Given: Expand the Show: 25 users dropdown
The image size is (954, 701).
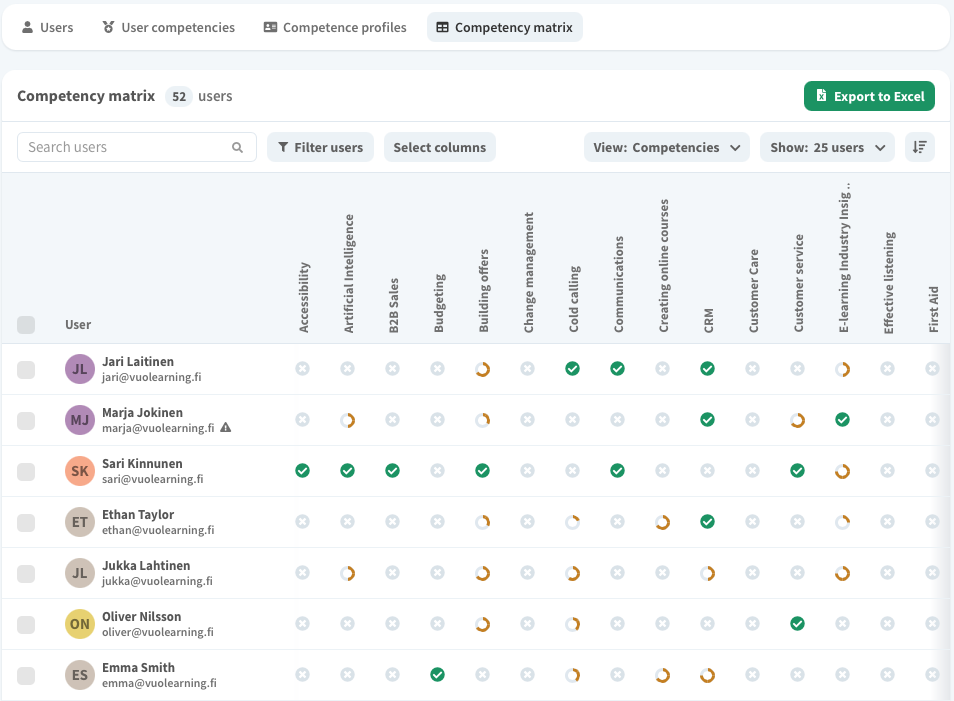Looking at the screenshot, I should (827, 147).
